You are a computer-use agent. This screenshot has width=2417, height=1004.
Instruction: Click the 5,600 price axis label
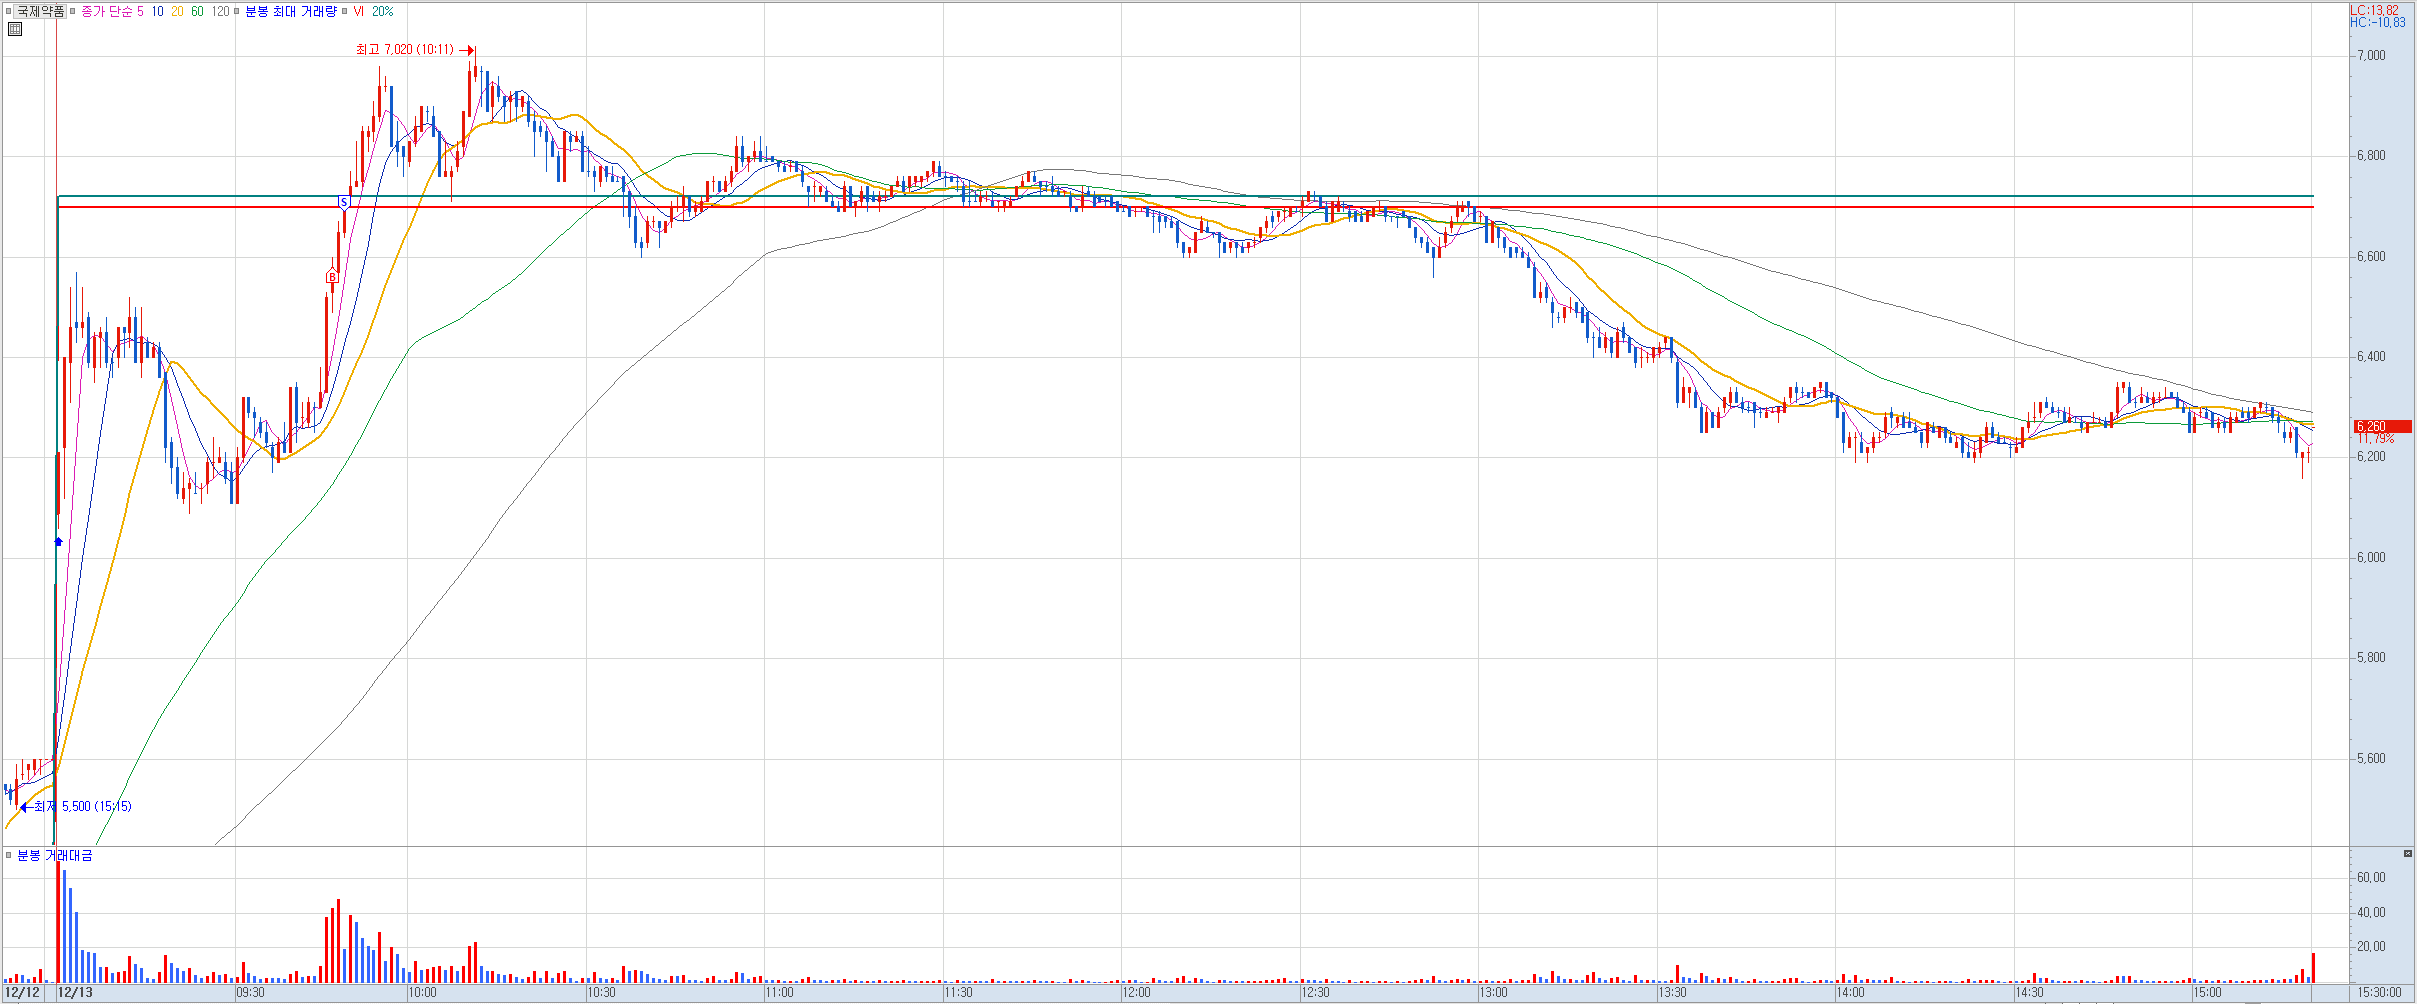[2369, 759]
